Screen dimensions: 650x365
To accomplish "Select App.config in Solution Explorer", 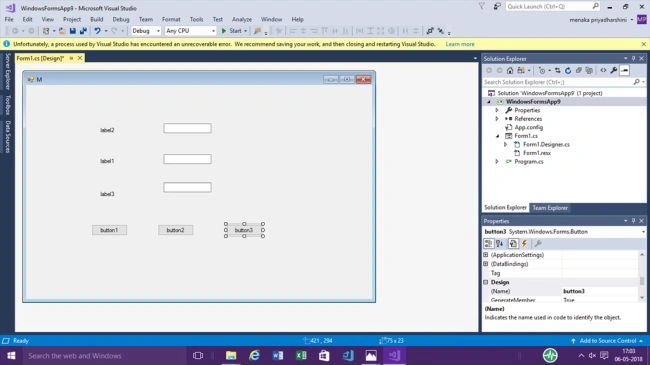I will 529,127.
